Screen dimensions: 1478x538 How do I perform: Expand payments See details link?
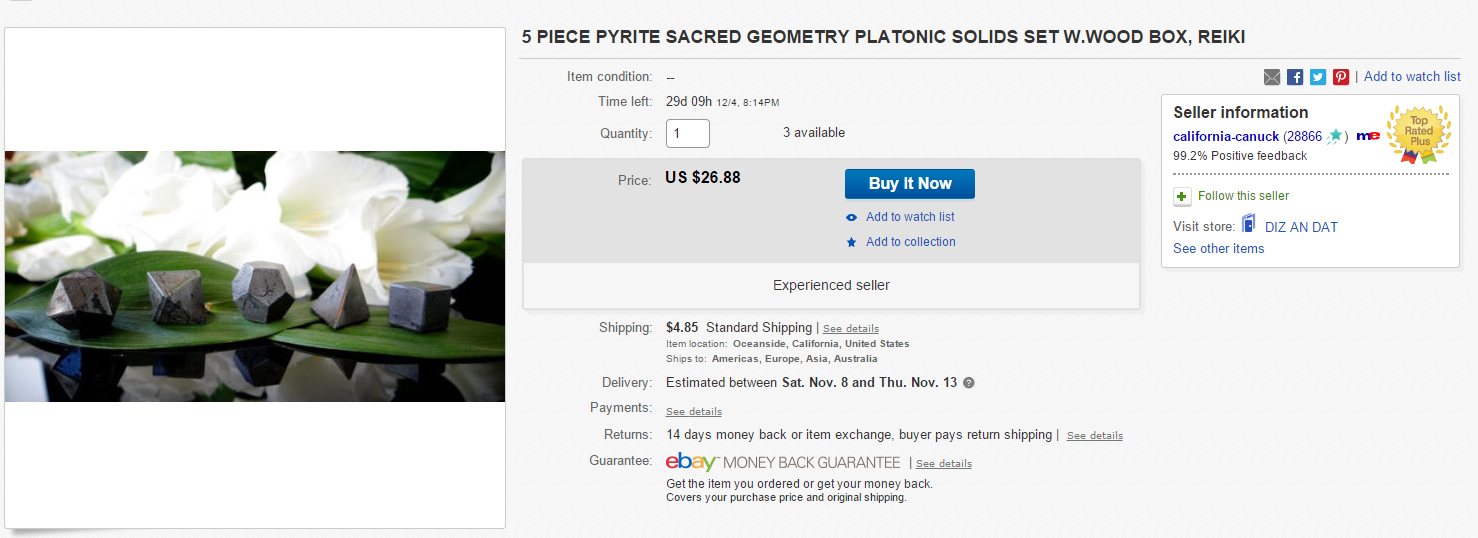pos(694,412)
